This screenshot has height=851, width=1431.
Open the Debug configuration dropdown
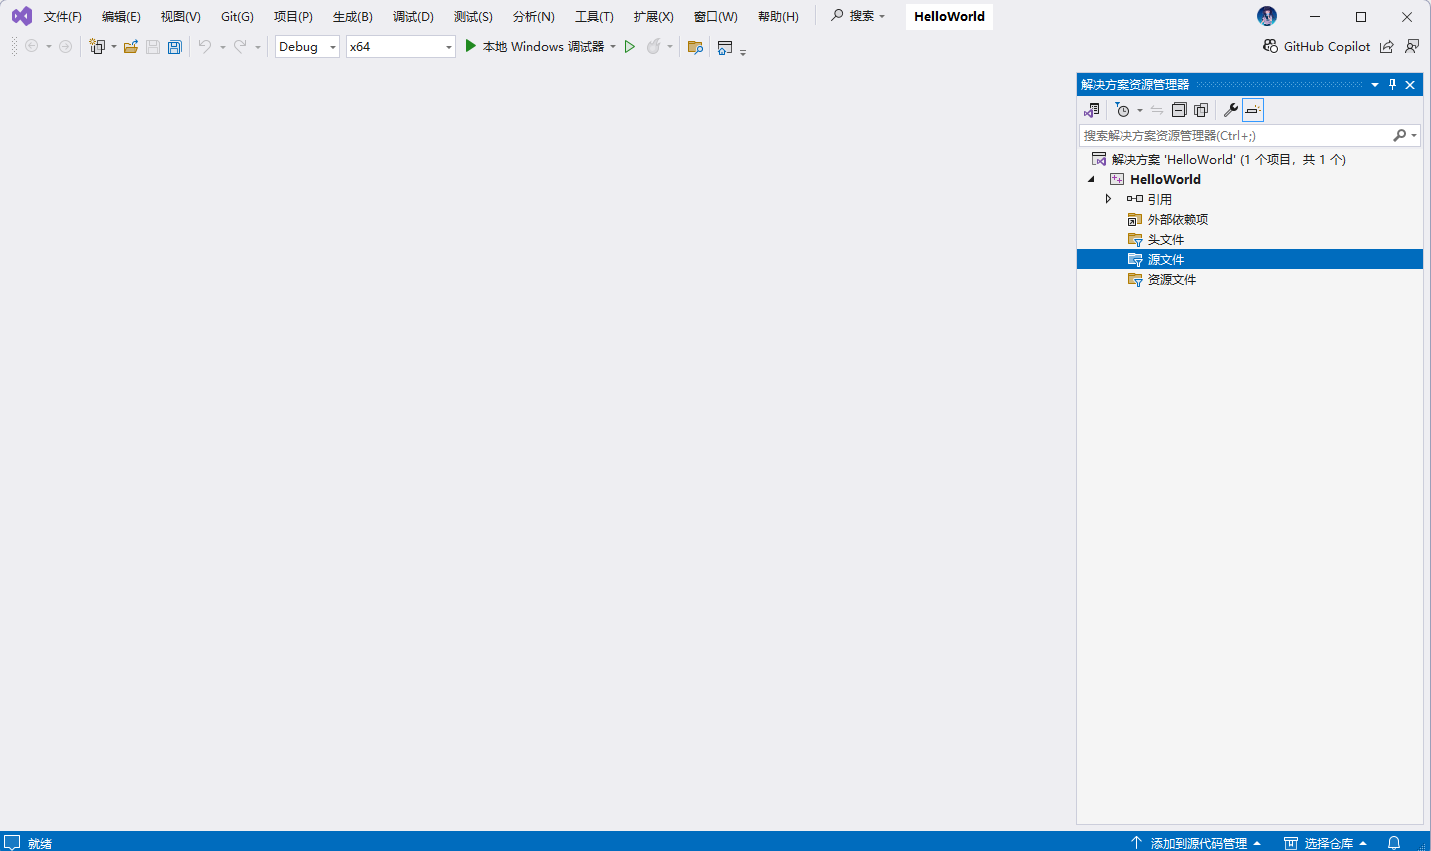pos(307,47)
